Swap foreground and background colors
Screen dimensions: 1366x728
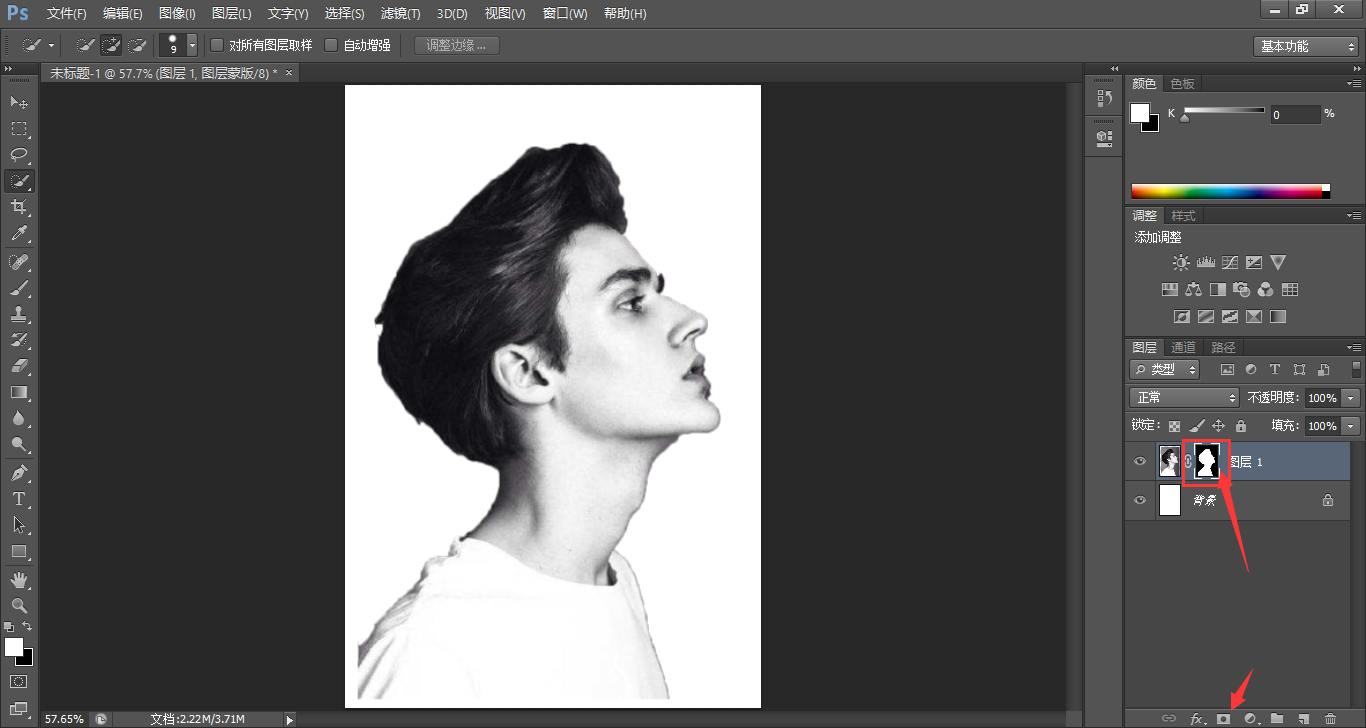pos(27,627)
